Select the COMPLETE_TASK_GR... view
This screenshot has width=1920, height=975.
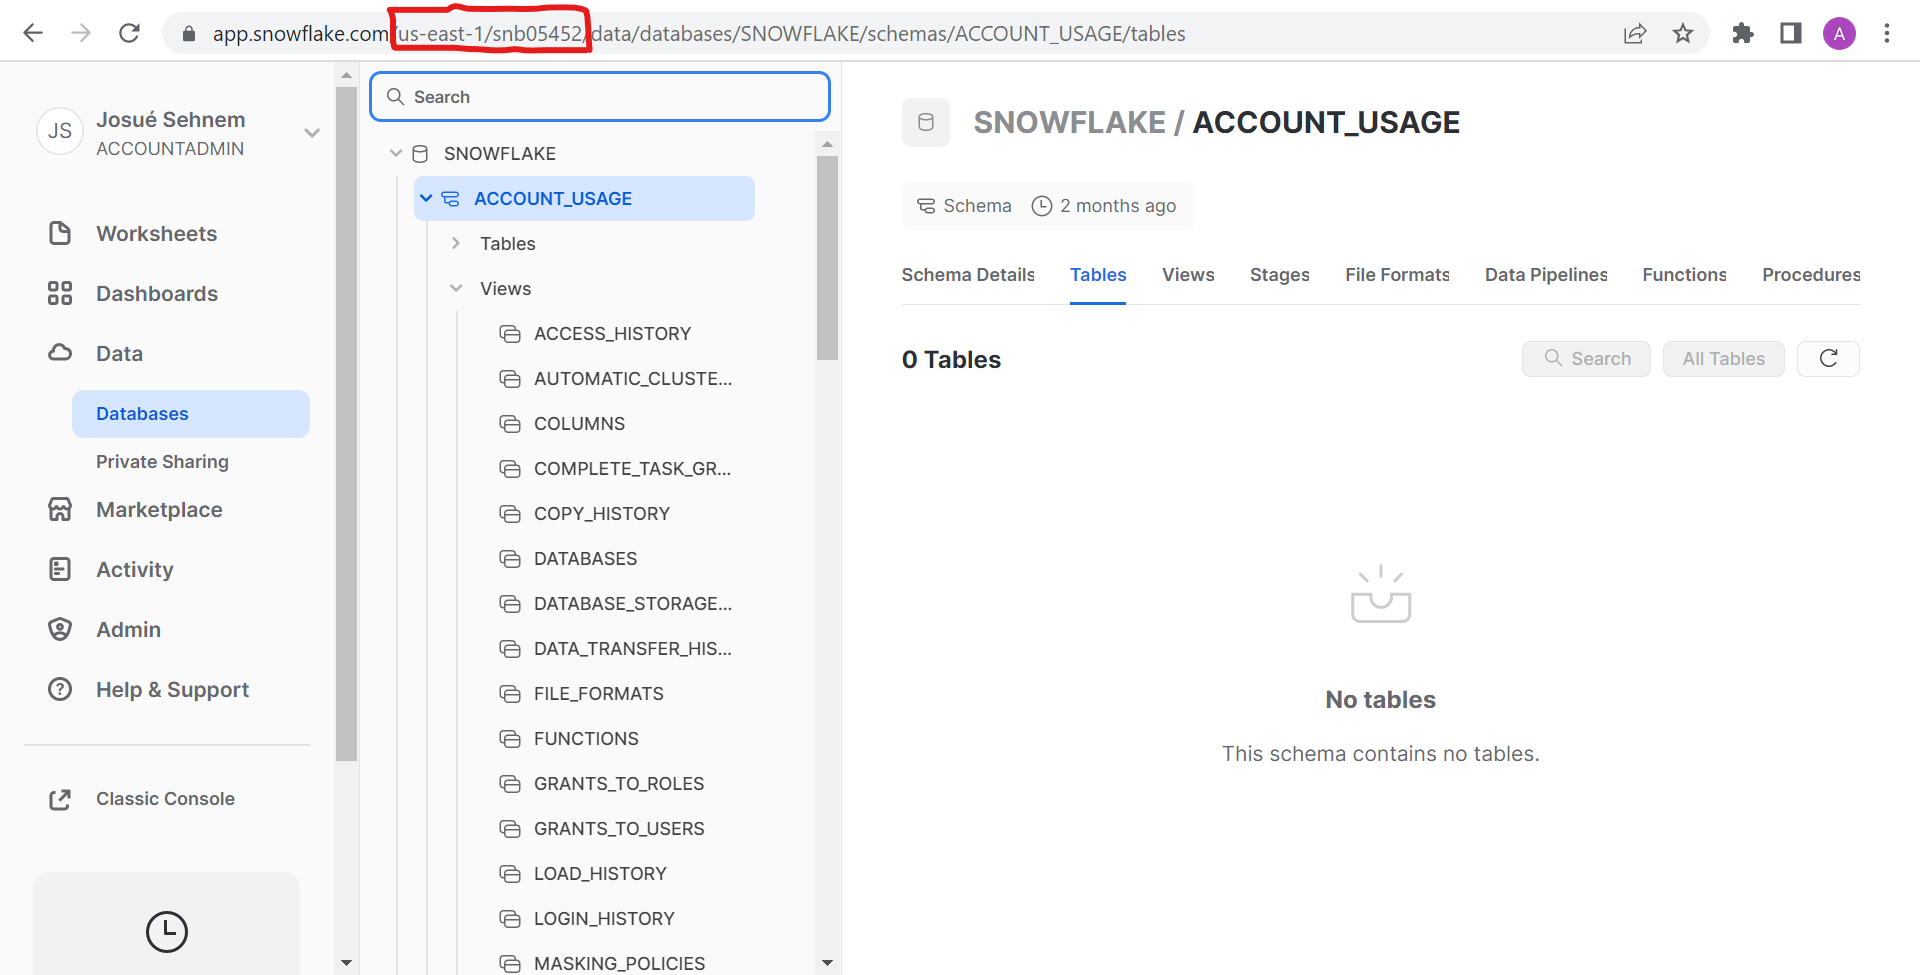tap(632, 469)
